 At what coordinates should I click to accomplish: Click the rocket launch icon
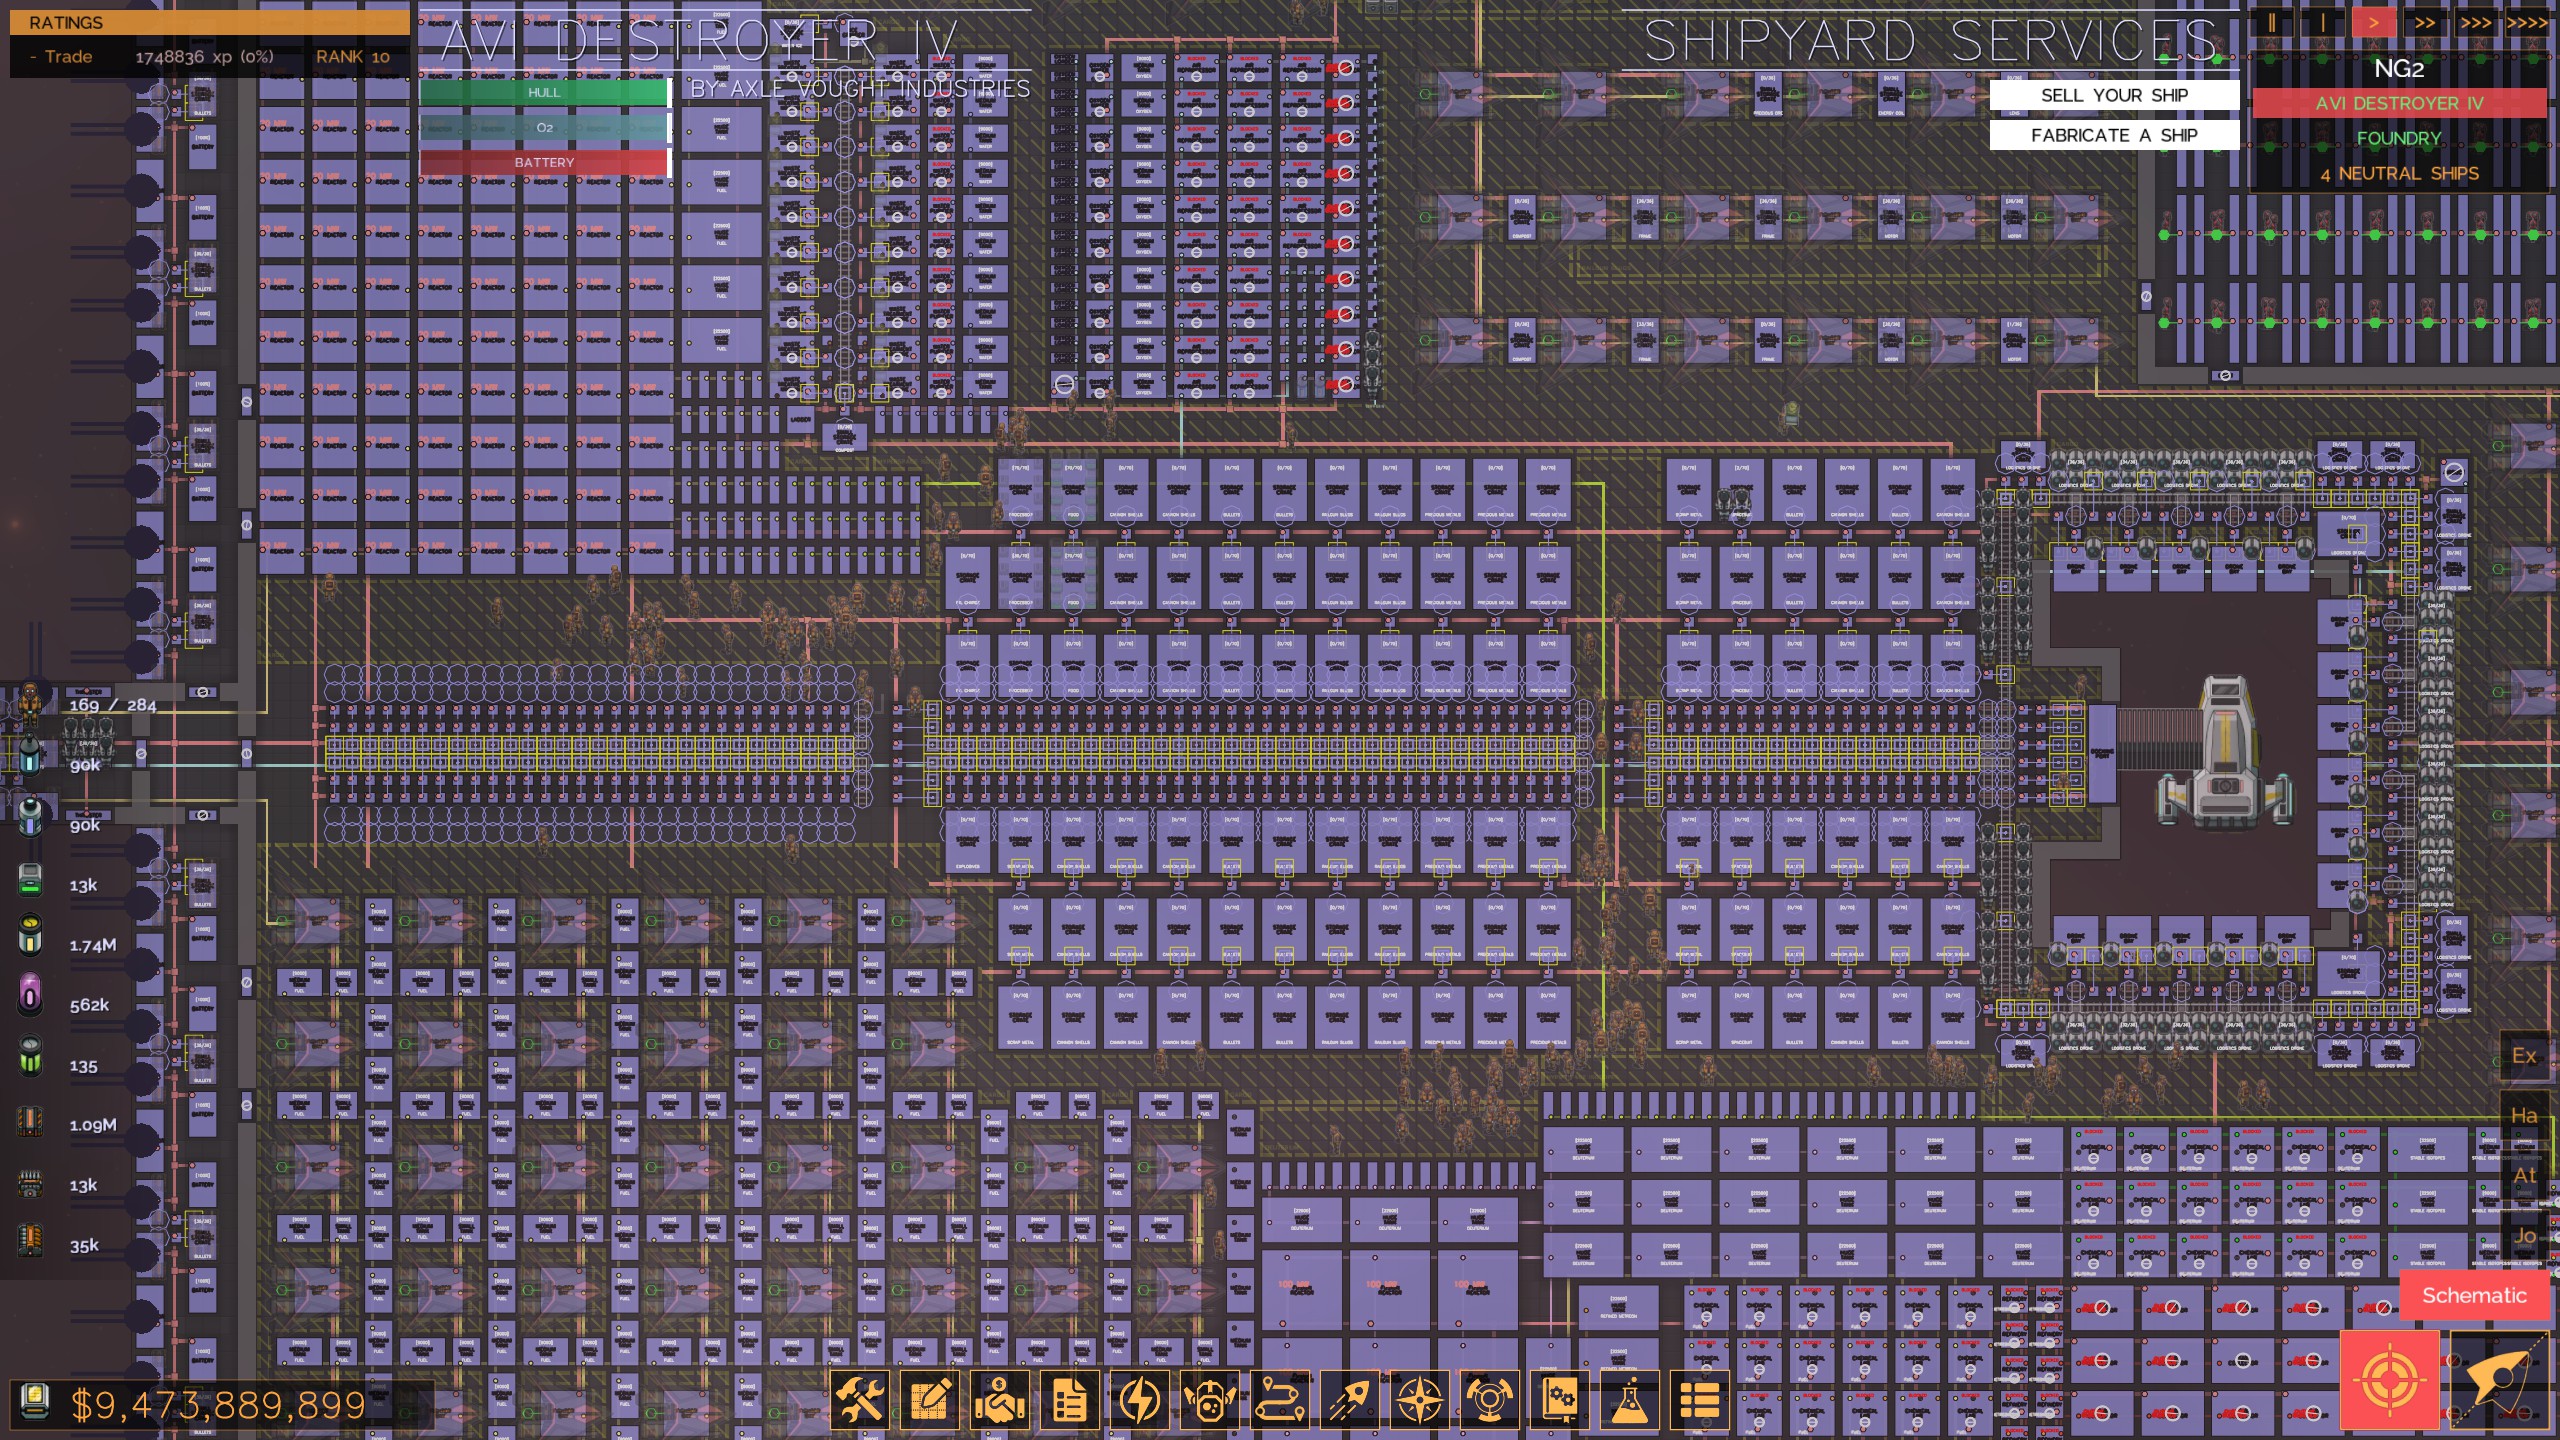coord(1349,1400)
